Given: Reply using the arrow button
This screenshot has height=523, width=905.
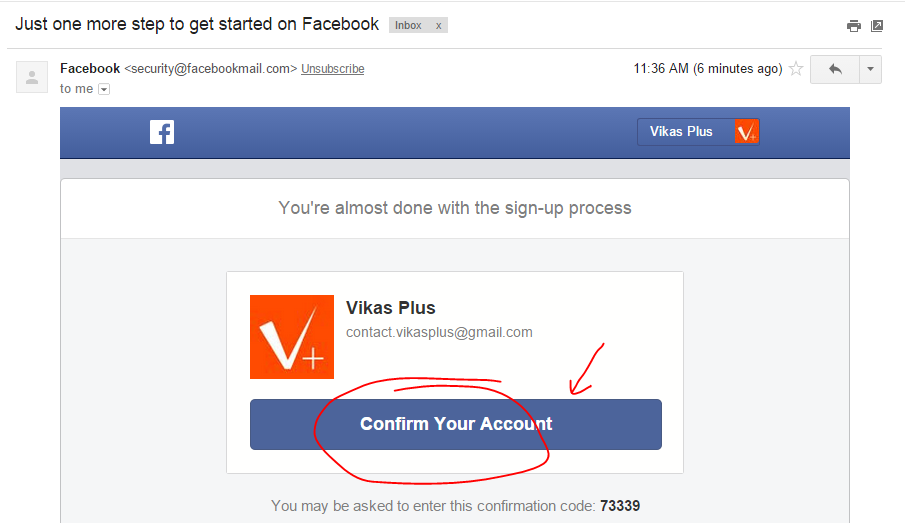Looking at the screenshot, I should (x=835, y=69).
